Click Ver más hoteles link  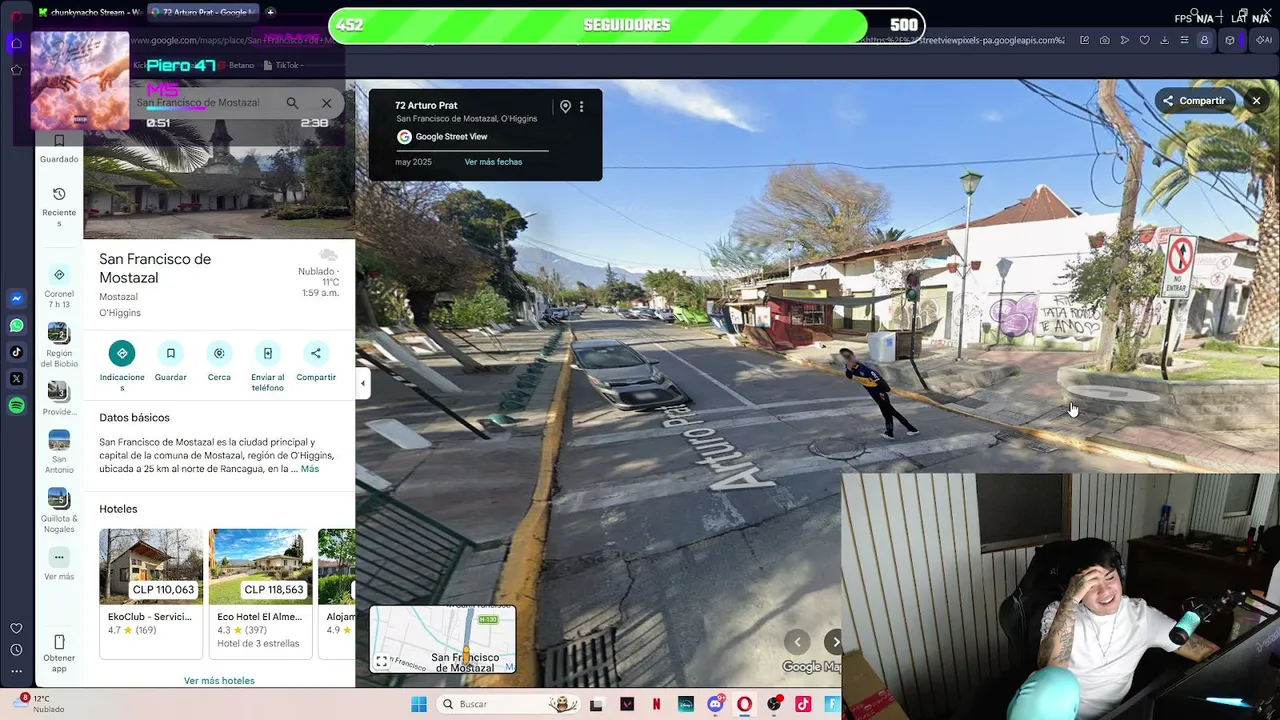point(219,681)
